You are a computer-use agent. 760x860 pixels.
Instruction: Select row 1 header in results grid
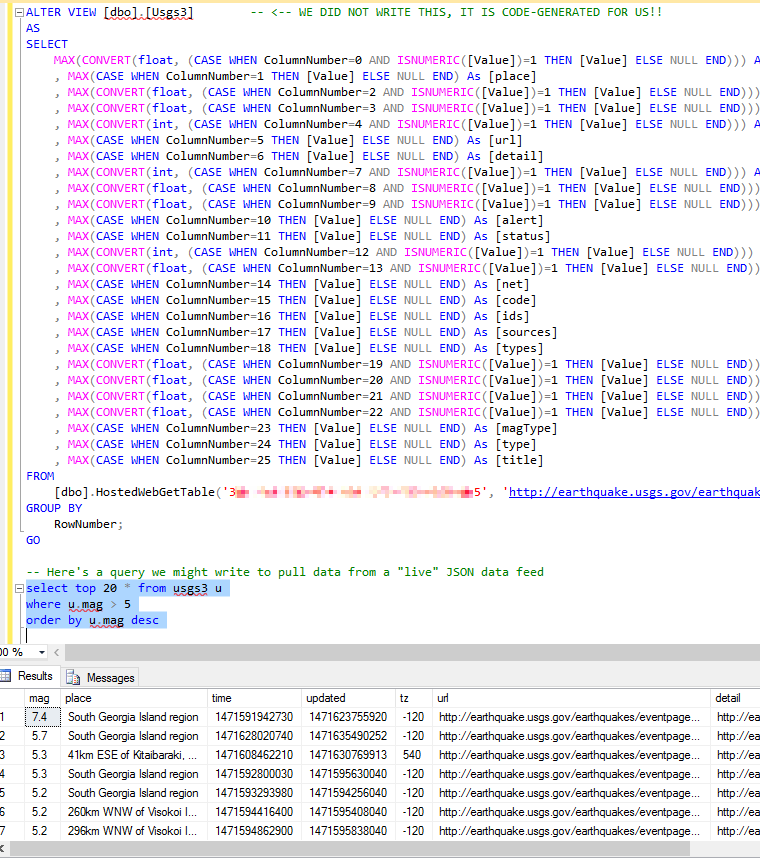[x=11, y=717]
